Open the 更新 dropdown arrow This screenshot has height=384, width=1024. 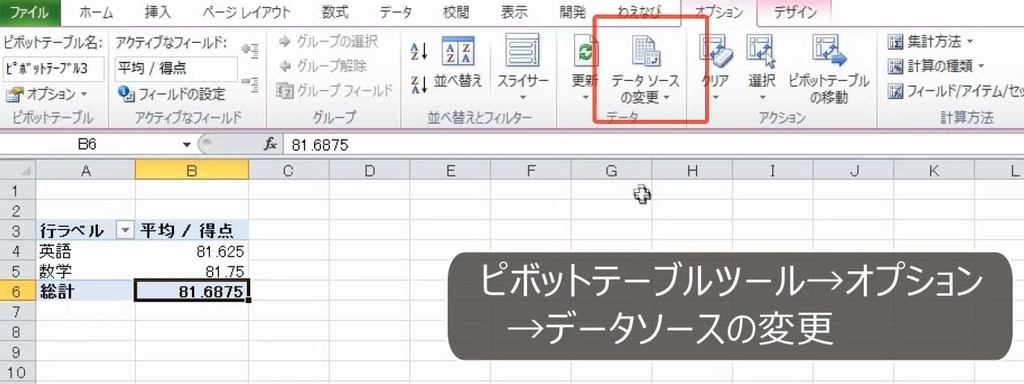click(x=586, y=98)
